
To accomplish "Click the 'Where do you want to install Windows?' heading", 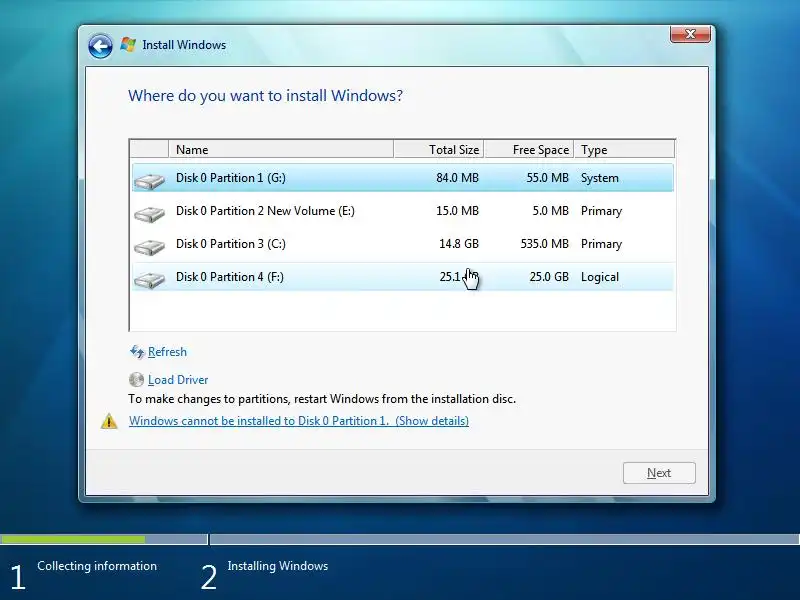I will pos(265,96).
